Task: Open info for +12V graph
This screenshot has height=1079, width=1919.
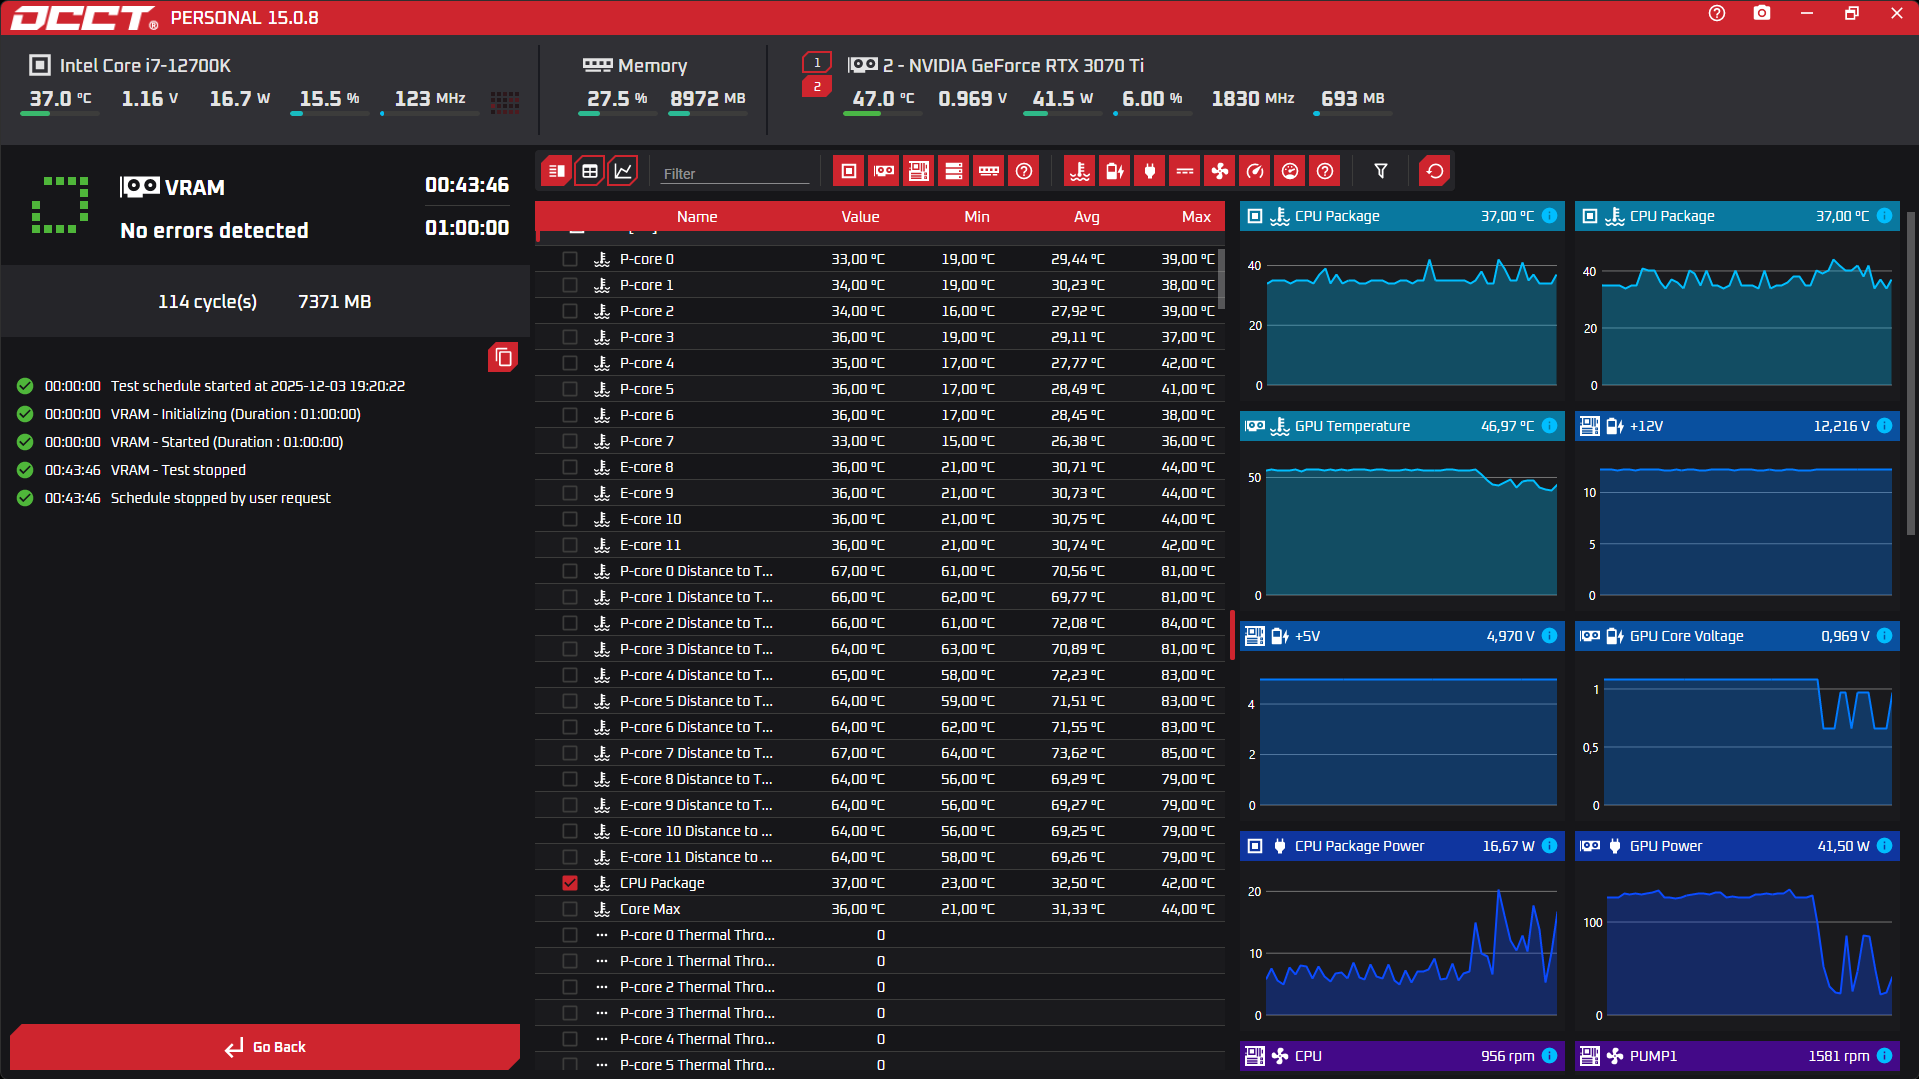Action: tap(1884, 426)
